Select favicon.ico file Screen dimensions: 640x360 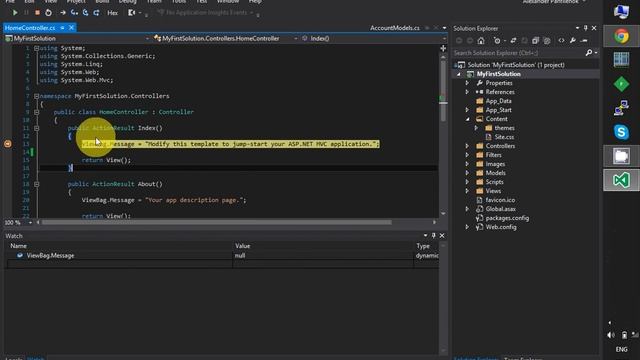[x=500, y=200]
